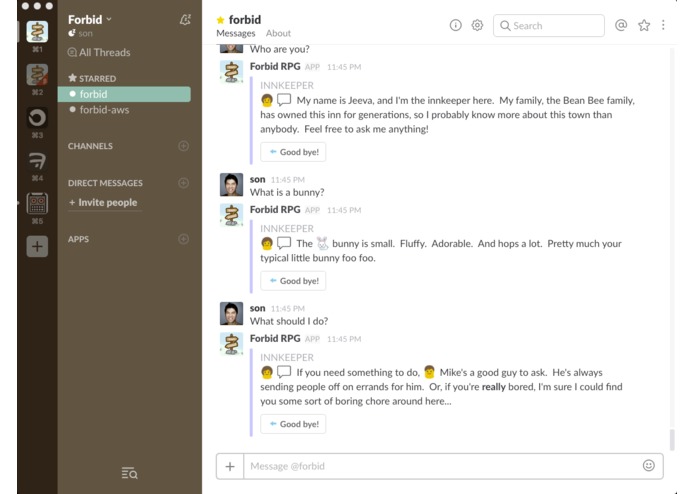This screenshot has height=494, width=695.
Task: Open the quick switcher icon at sidebar bottom
Action: [x=129, y=473]
